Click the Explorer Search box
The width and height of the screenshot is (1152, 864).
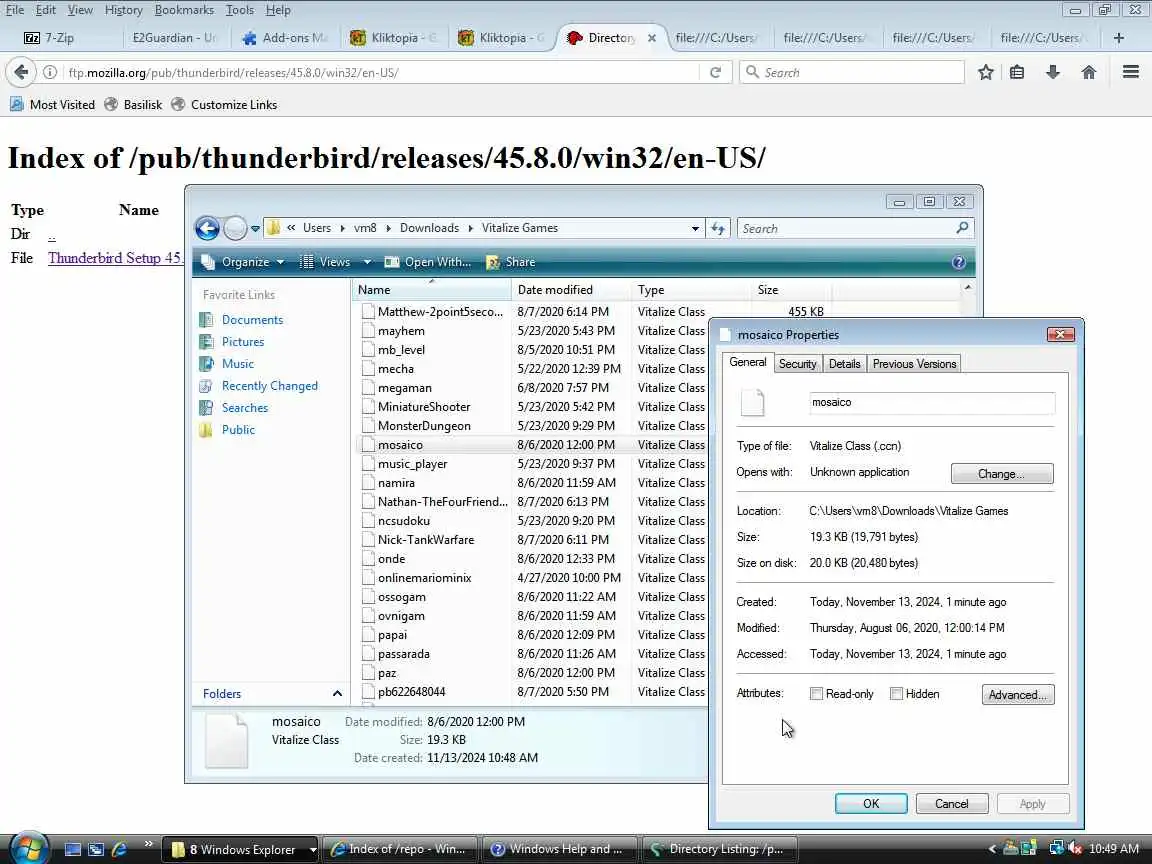coord(845,228)
